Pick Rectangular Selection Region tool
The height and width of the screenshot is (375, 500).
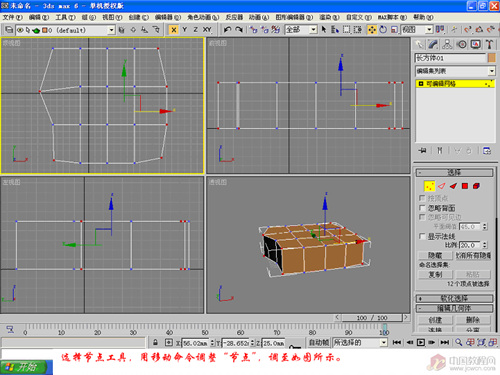click(347, 30)
